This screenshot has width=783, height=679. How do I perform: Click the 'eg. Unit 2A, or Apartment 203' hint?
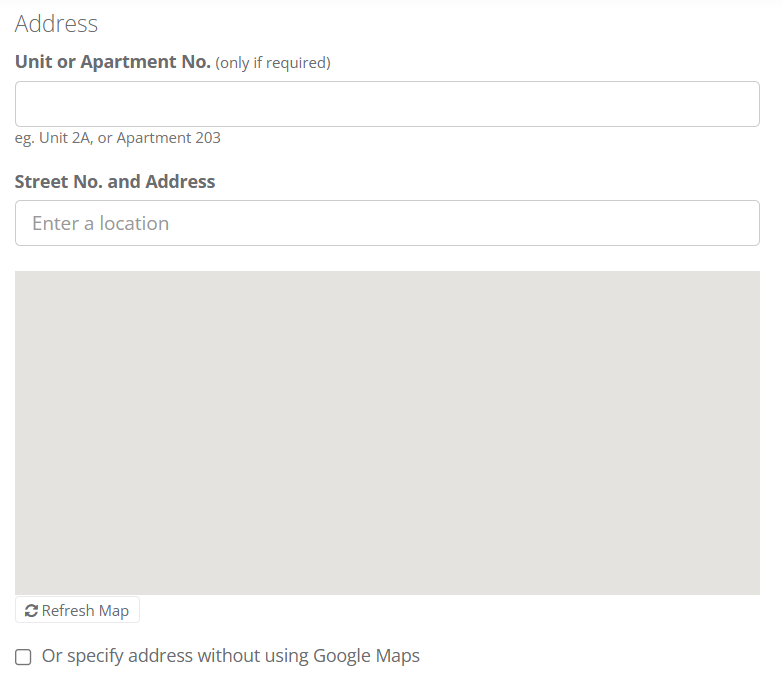click(118, 138)
